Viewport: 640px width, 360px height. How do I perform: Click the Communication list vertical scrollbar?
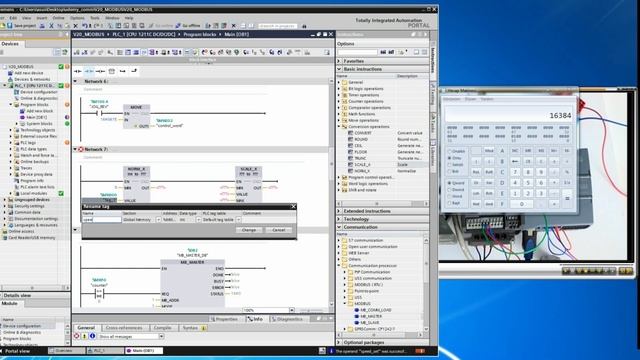point(426,284)
